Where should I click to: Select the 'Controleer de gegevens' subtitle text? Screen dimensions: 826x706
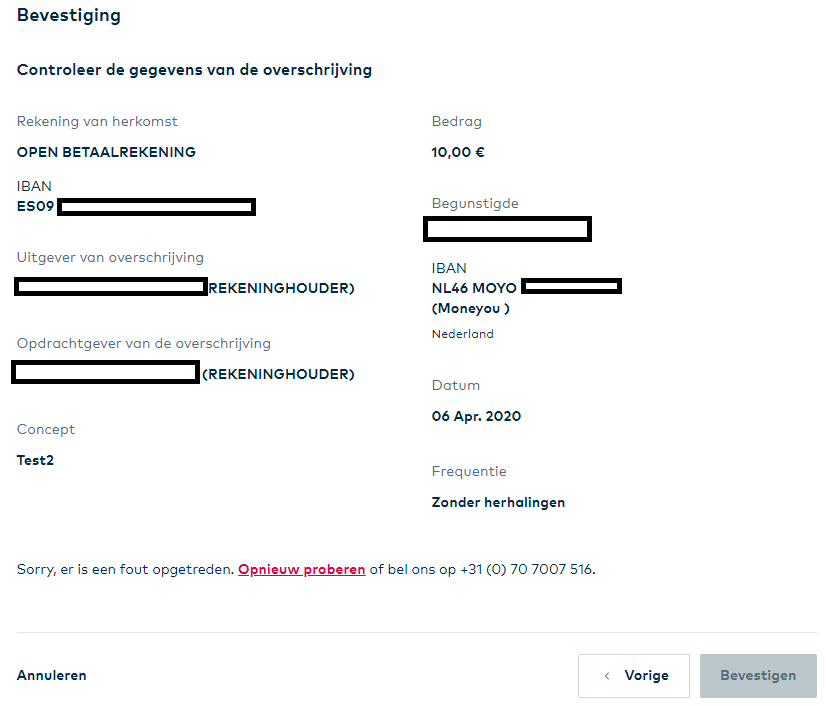194,70
